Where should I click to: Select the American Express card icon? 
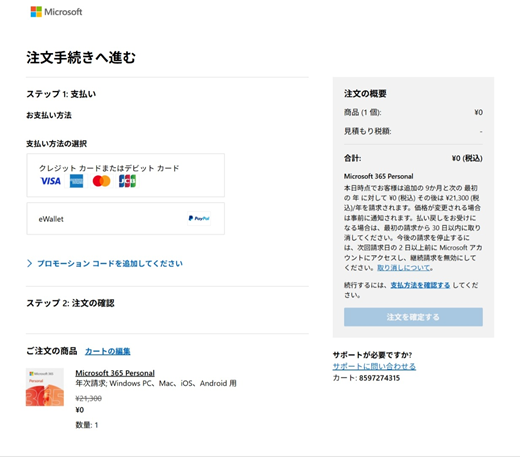tap(76, 181)
